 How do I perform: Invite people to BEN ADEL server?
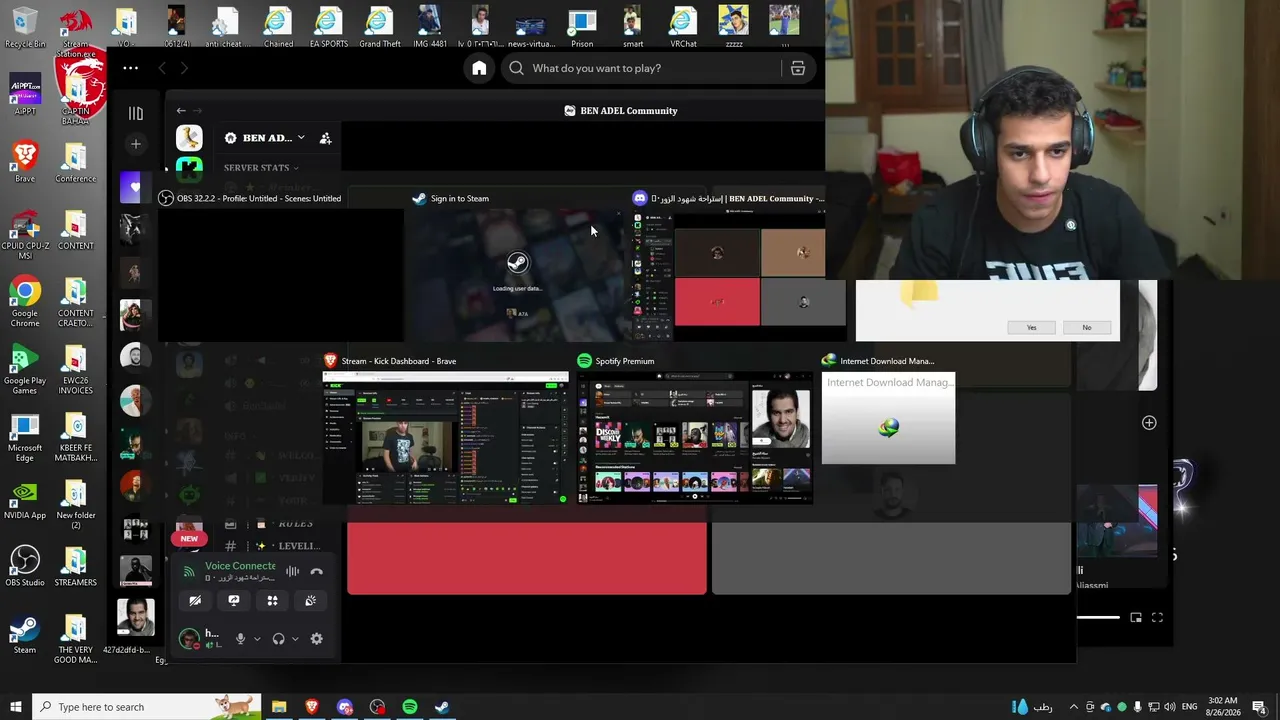325,138
